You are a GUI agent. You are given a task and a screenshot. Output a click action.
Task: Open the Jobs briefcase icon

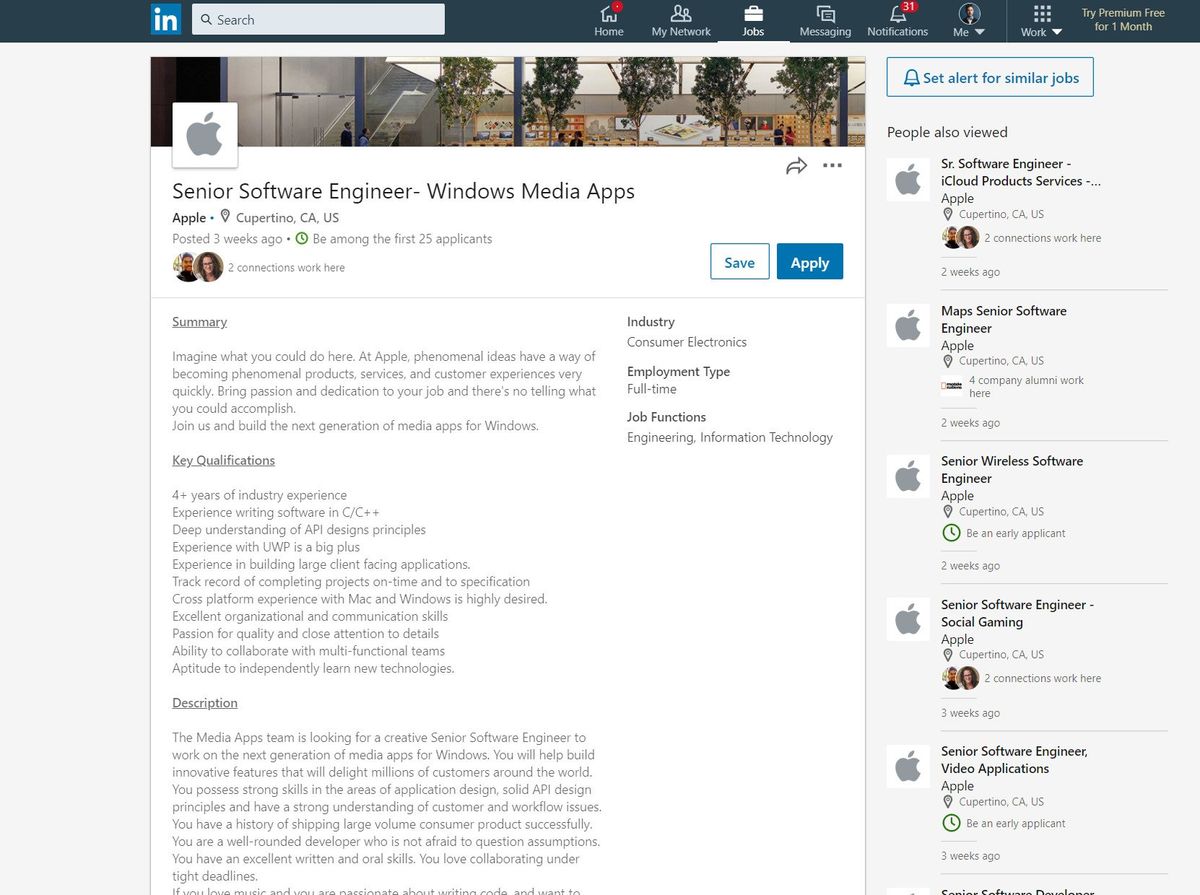754,14
